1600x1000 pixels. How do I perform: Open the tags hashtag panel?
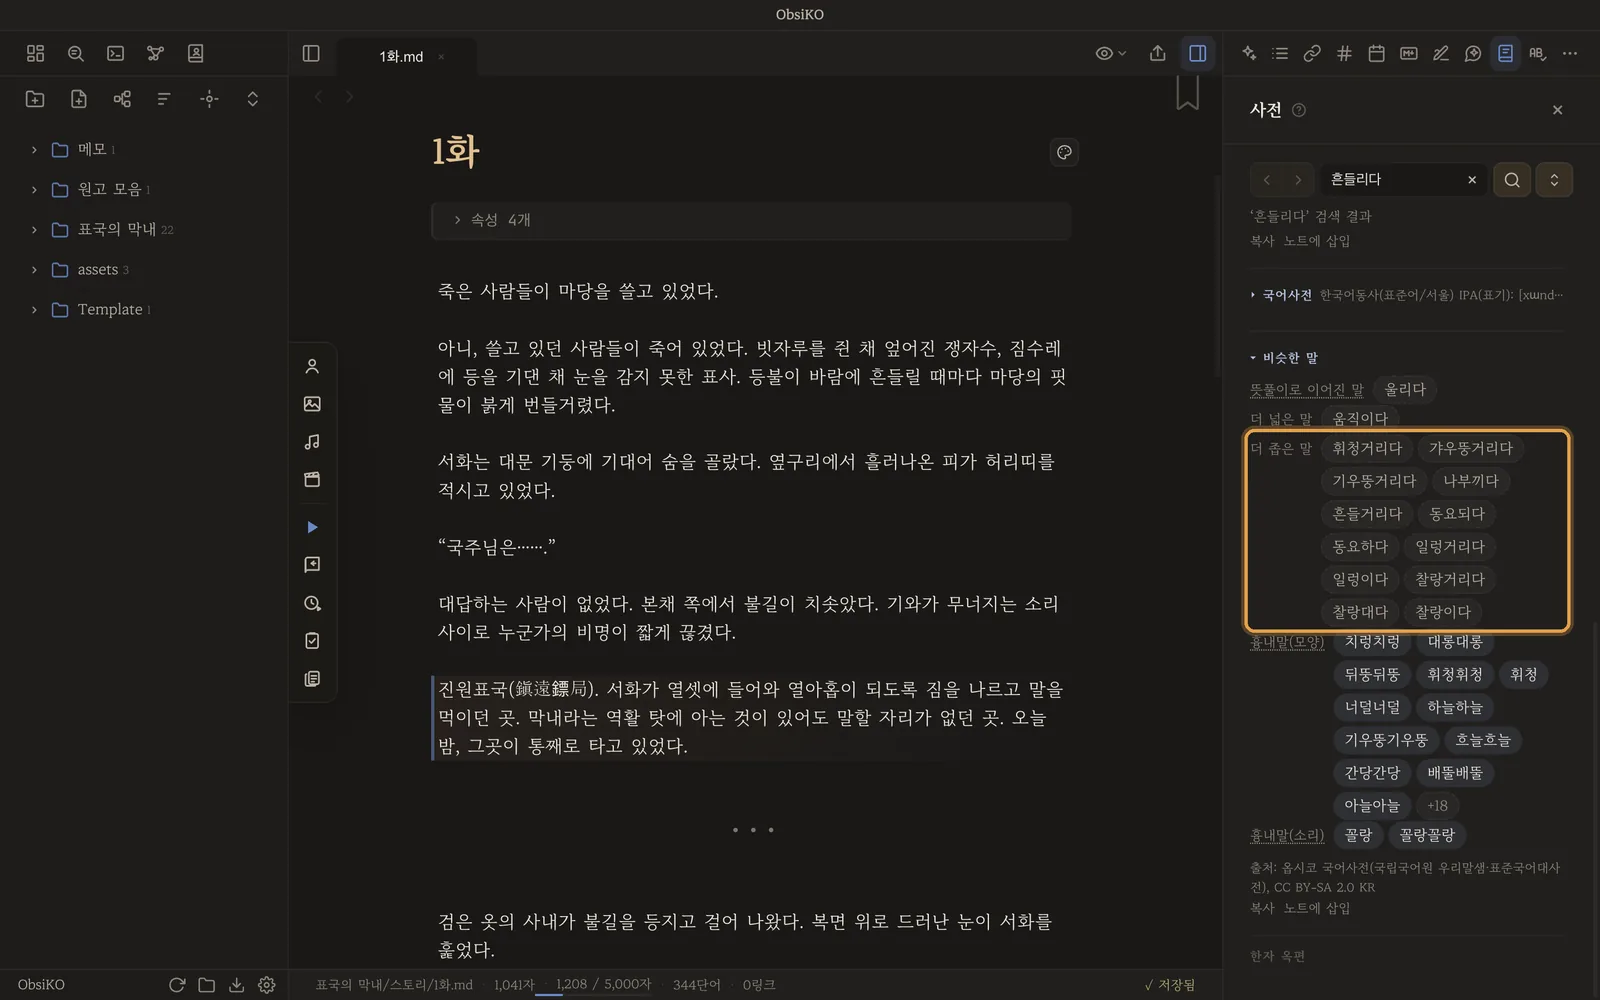coord(1344,53)
